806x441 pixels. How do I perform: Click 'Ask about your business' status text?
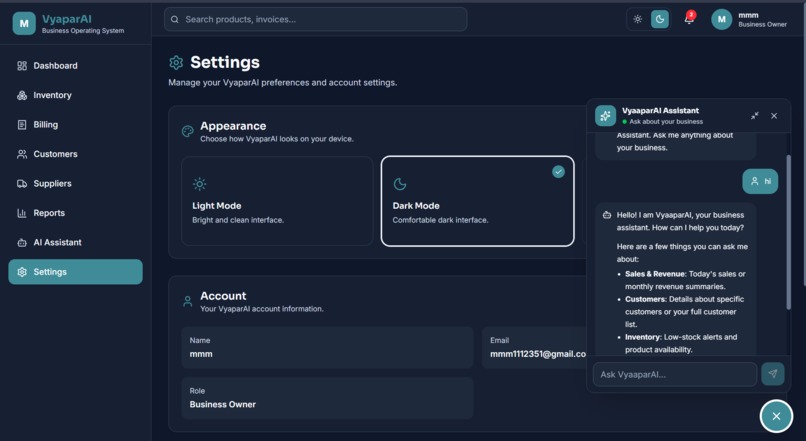(x=666, y=122)
